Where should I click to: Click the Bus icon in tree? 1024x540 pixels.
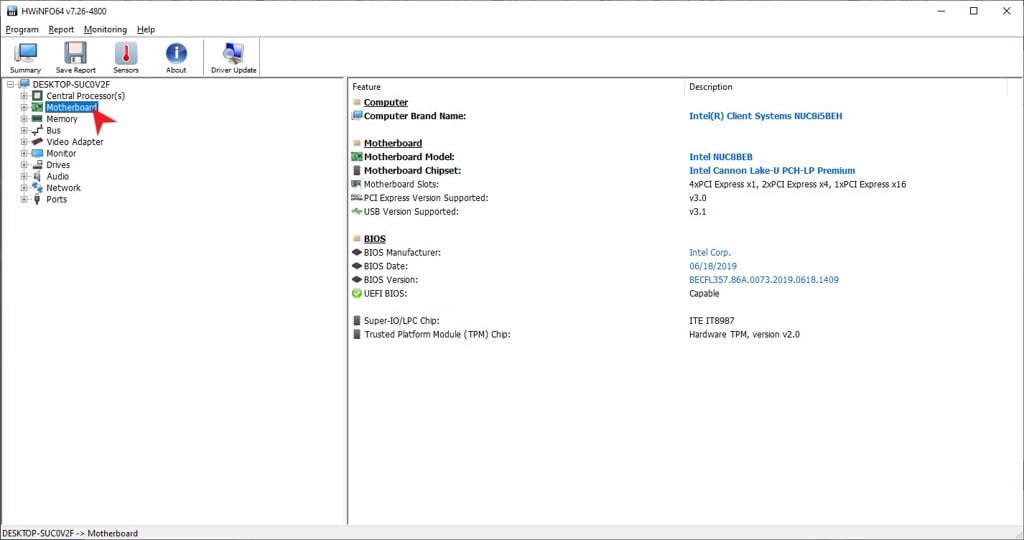[37, 131]
